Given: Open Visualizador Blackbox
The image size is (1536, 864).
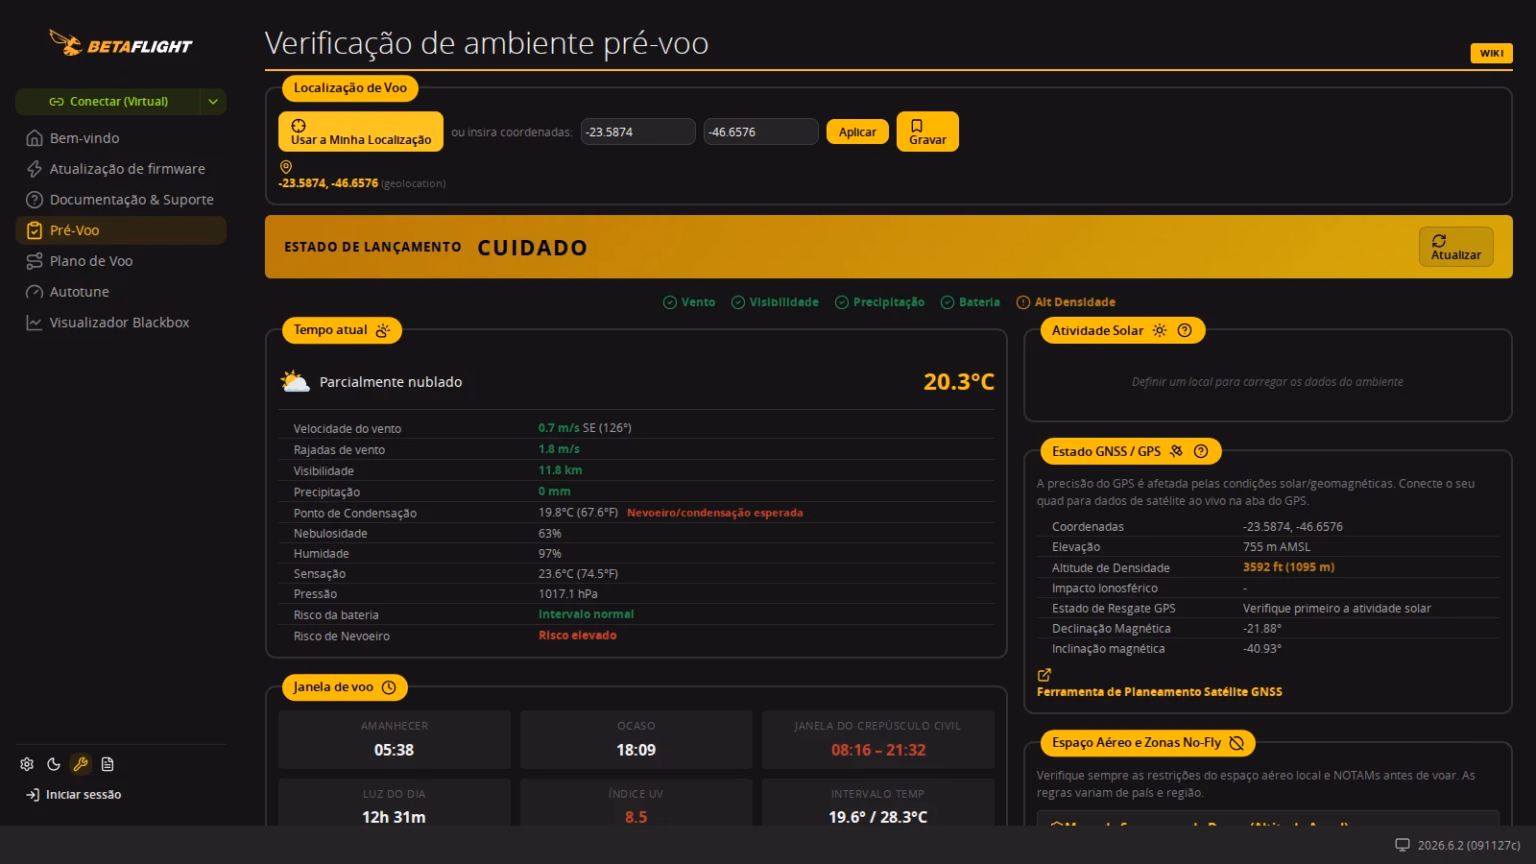Looking at the screenshot, I should pyautogui.click(x=121, y=323).
